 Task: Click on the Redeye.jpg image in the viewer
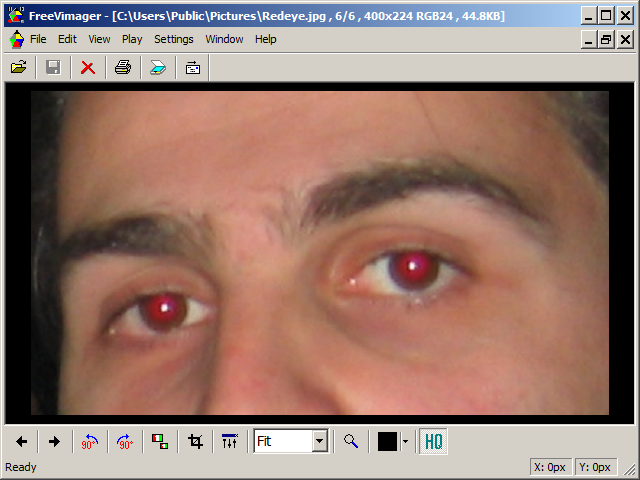pyautogui.click(x=320, y=253)
